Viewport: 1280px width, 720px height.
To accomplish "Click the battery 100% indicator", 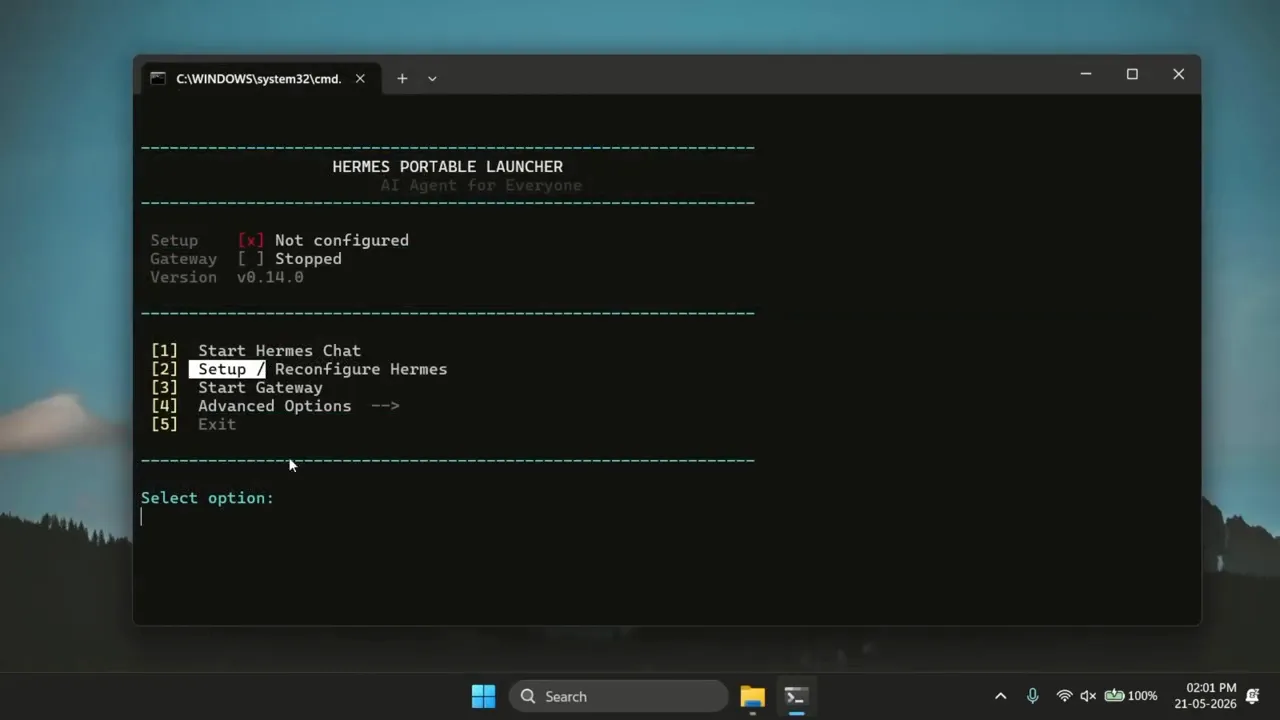I will coord(1131,696).
